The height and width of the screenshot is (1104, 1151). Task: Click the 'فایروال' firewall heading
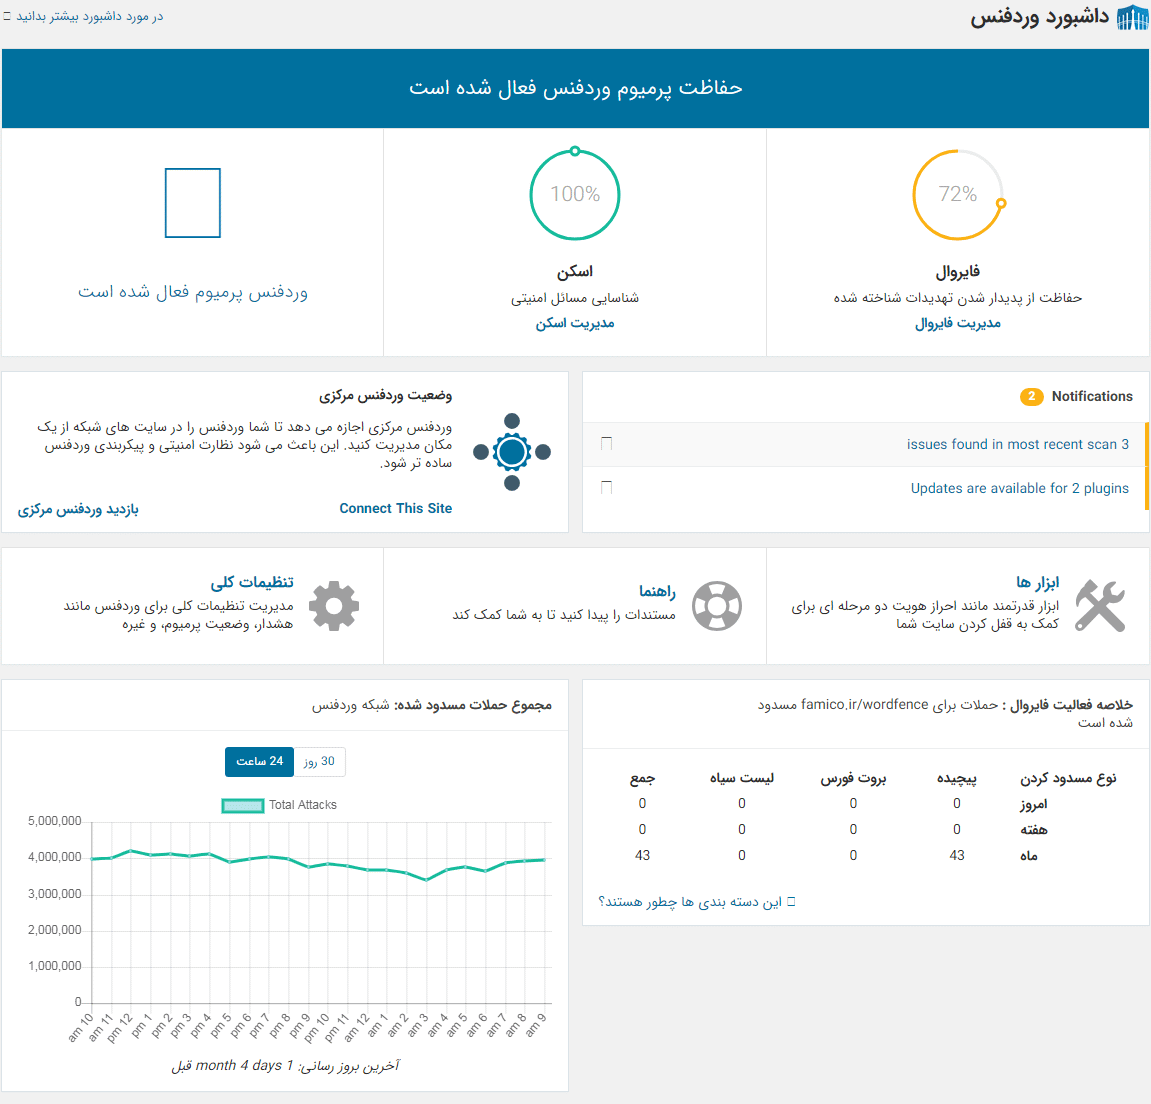click(958, 272)
